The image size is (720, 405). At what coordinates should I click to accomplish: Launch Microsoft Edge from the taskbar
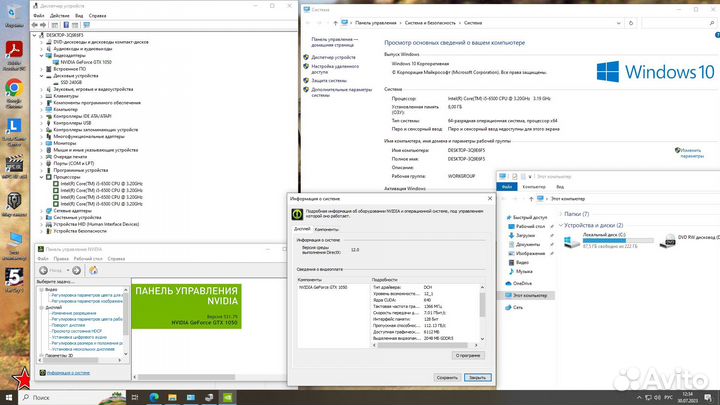(154, 397)
